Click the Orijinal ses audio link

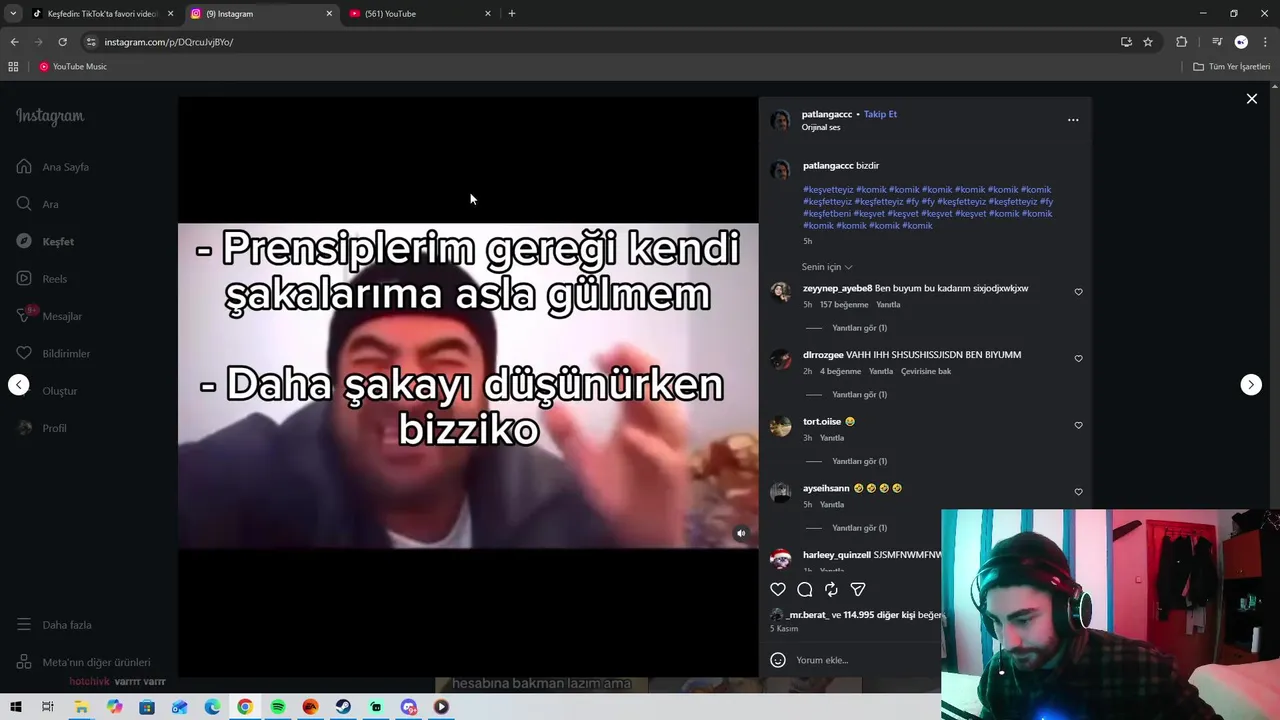(821, 128)
